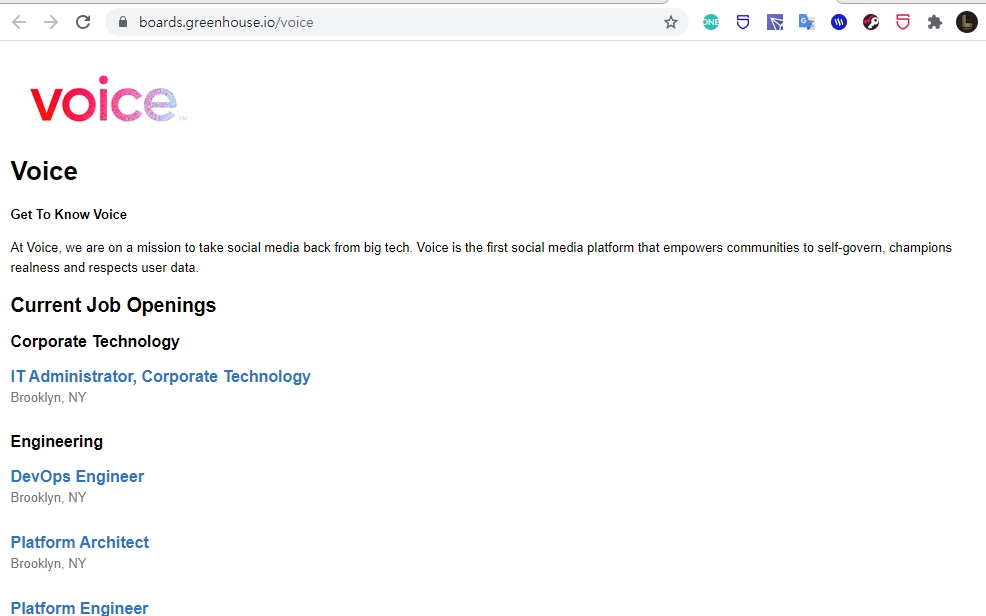Viewport: 986px width, 616px height.
Task: Click the Brooklyn, NY location under IT Administrator
Action: click(48, 397)
